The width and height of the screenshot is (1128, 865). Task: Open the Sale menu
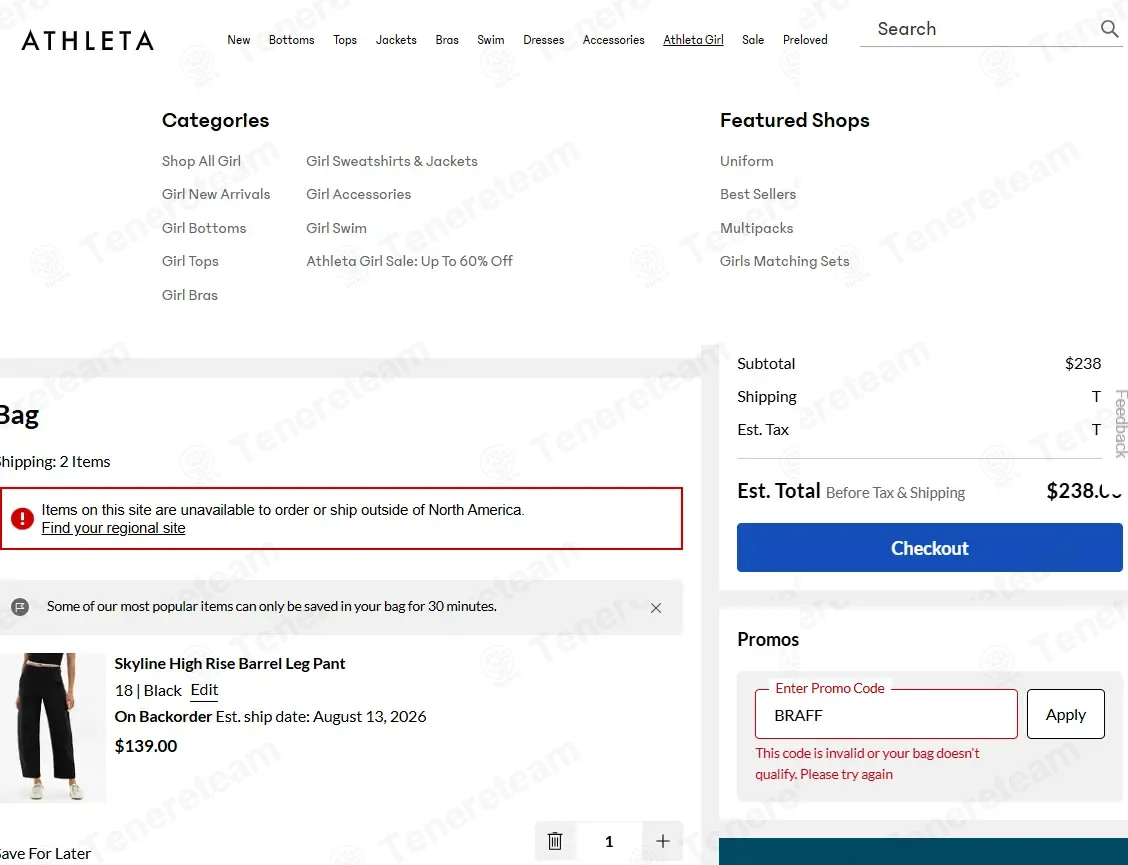(x=753, y=40)
